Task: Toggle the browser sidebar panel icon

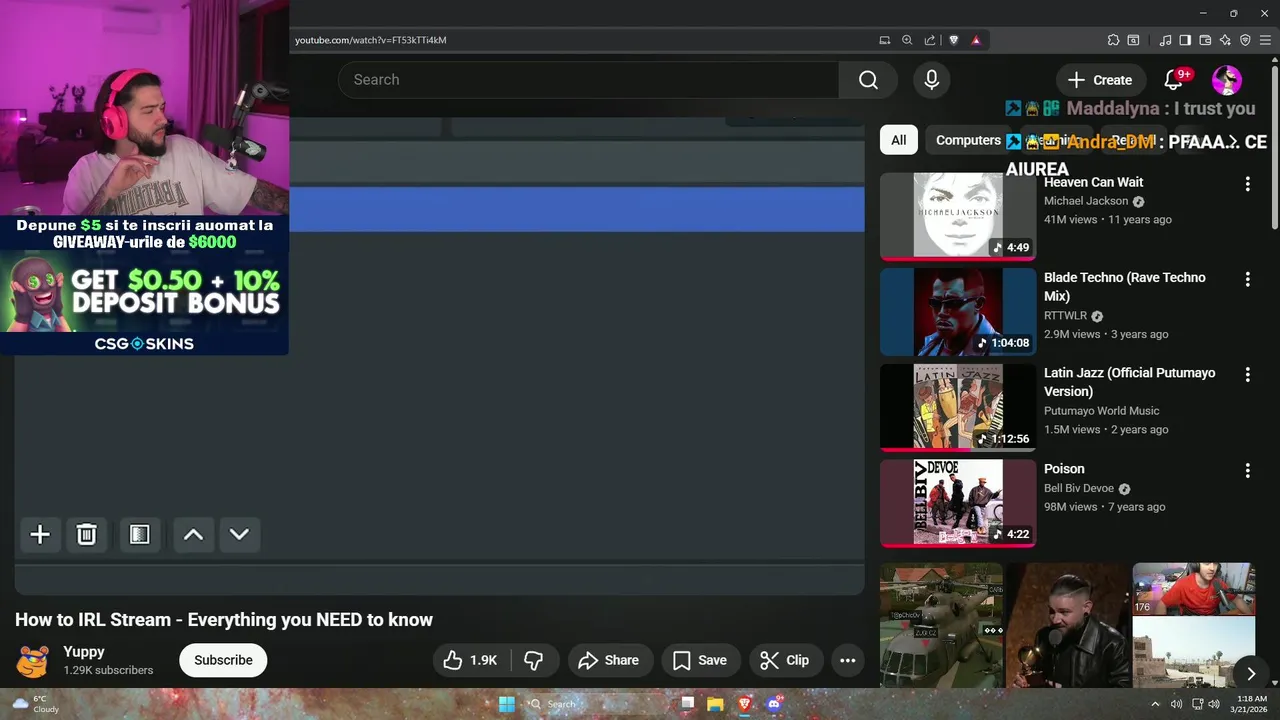Action: [1185, 40]
